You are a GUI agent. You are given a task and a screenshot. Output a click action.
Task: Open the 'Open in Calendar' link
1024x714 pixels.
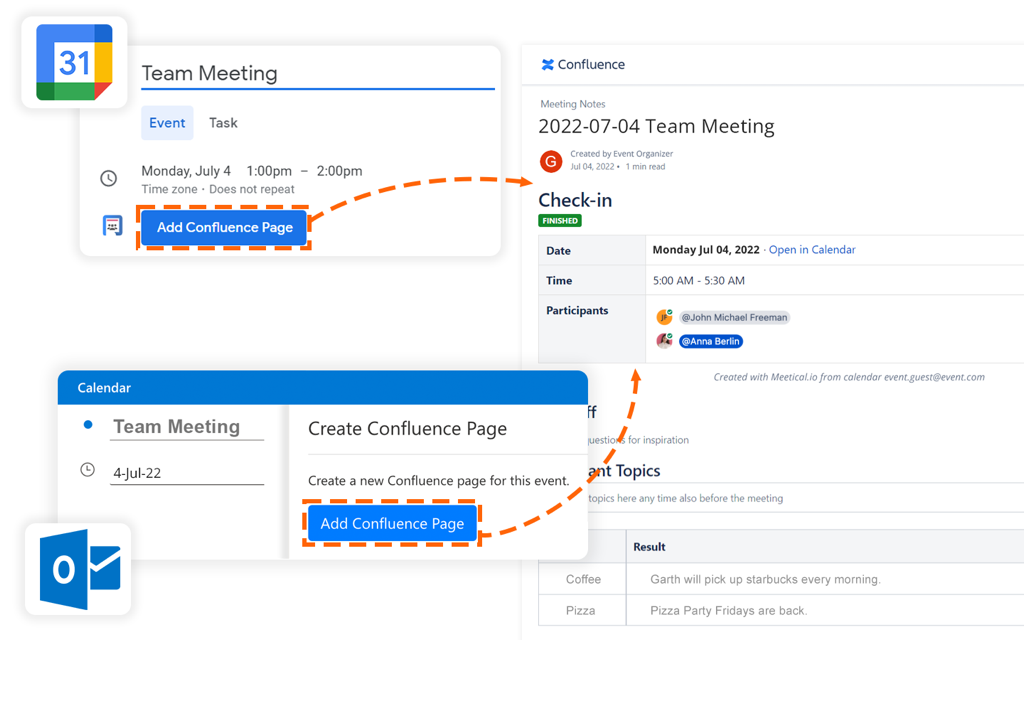pyautogui.click(x=812, y=250)
